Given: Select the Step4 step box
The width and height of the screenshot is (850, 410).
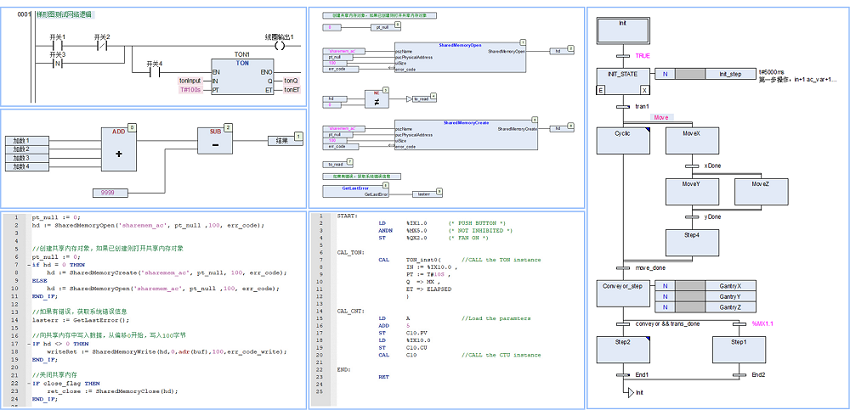Looking at the screenshot, I should pos(692,242).
